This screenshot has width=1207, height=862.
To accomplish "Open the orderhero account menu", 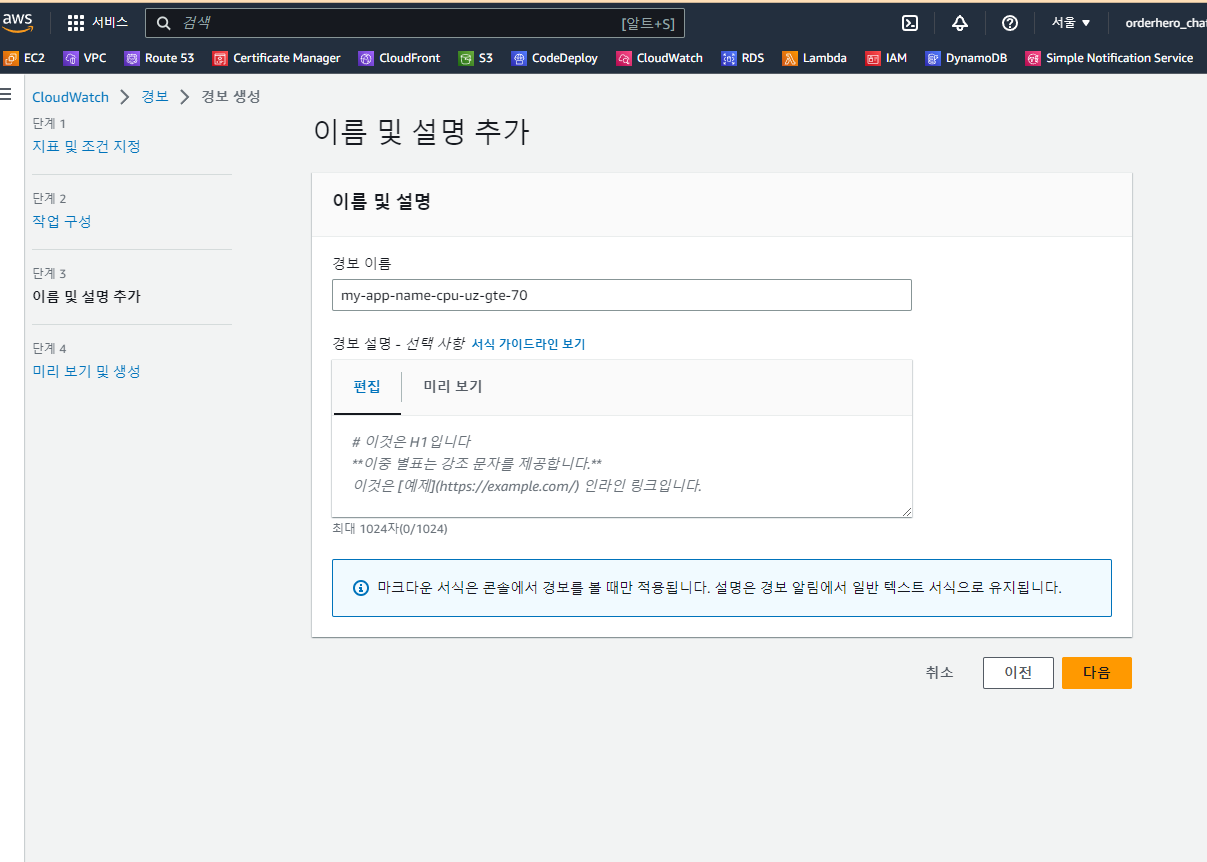I will pyautogui.click(x=1165, y=23).
